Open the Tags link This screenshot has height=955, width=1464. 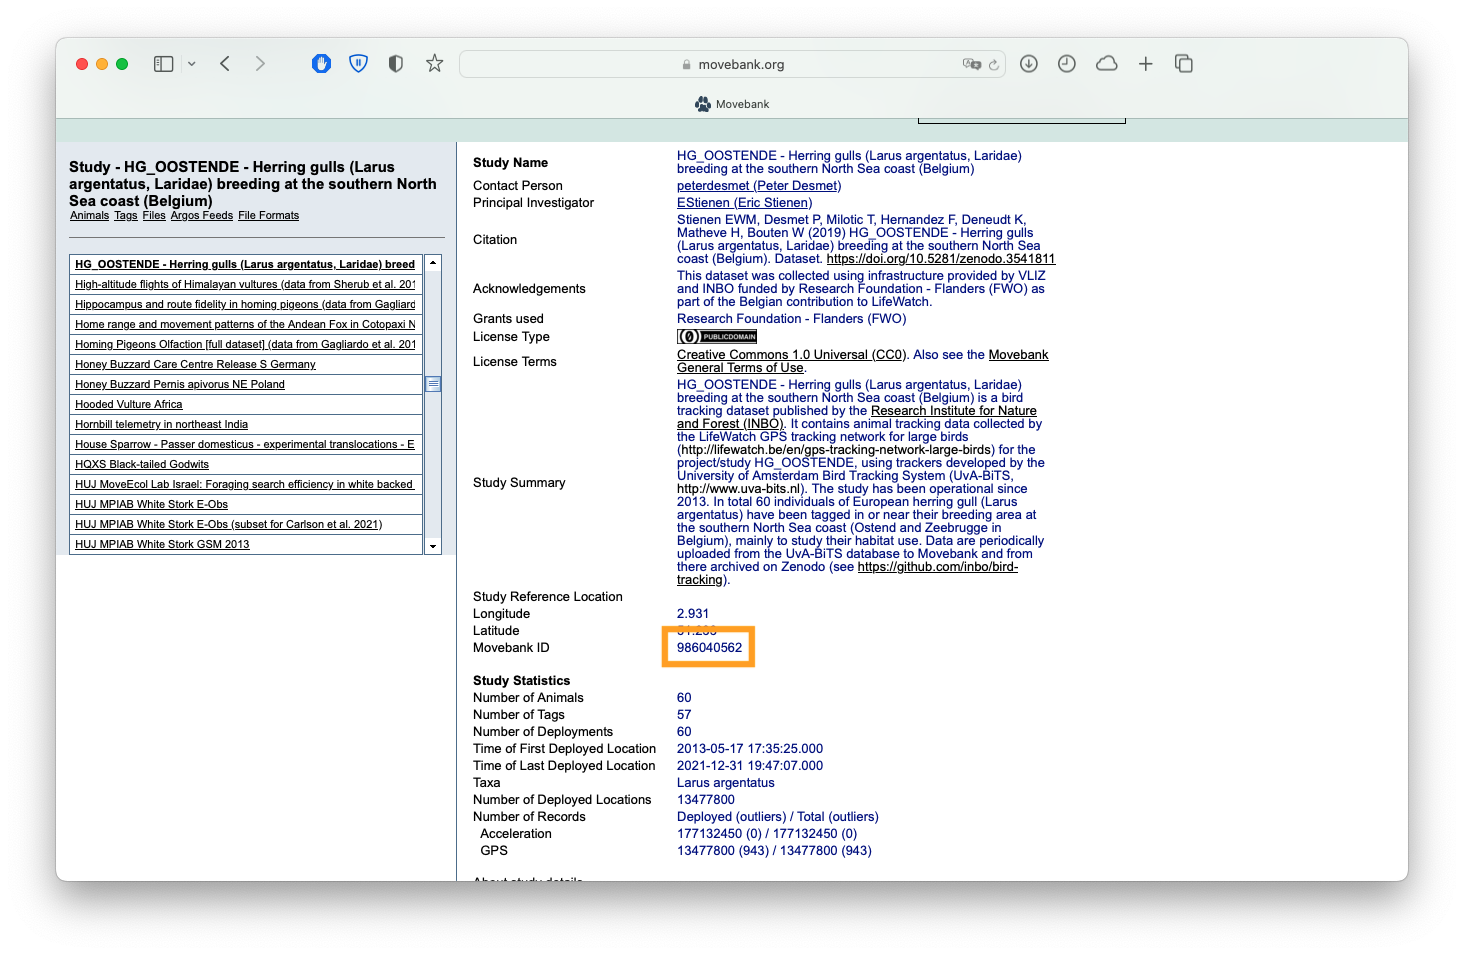(x=126, y=216)
